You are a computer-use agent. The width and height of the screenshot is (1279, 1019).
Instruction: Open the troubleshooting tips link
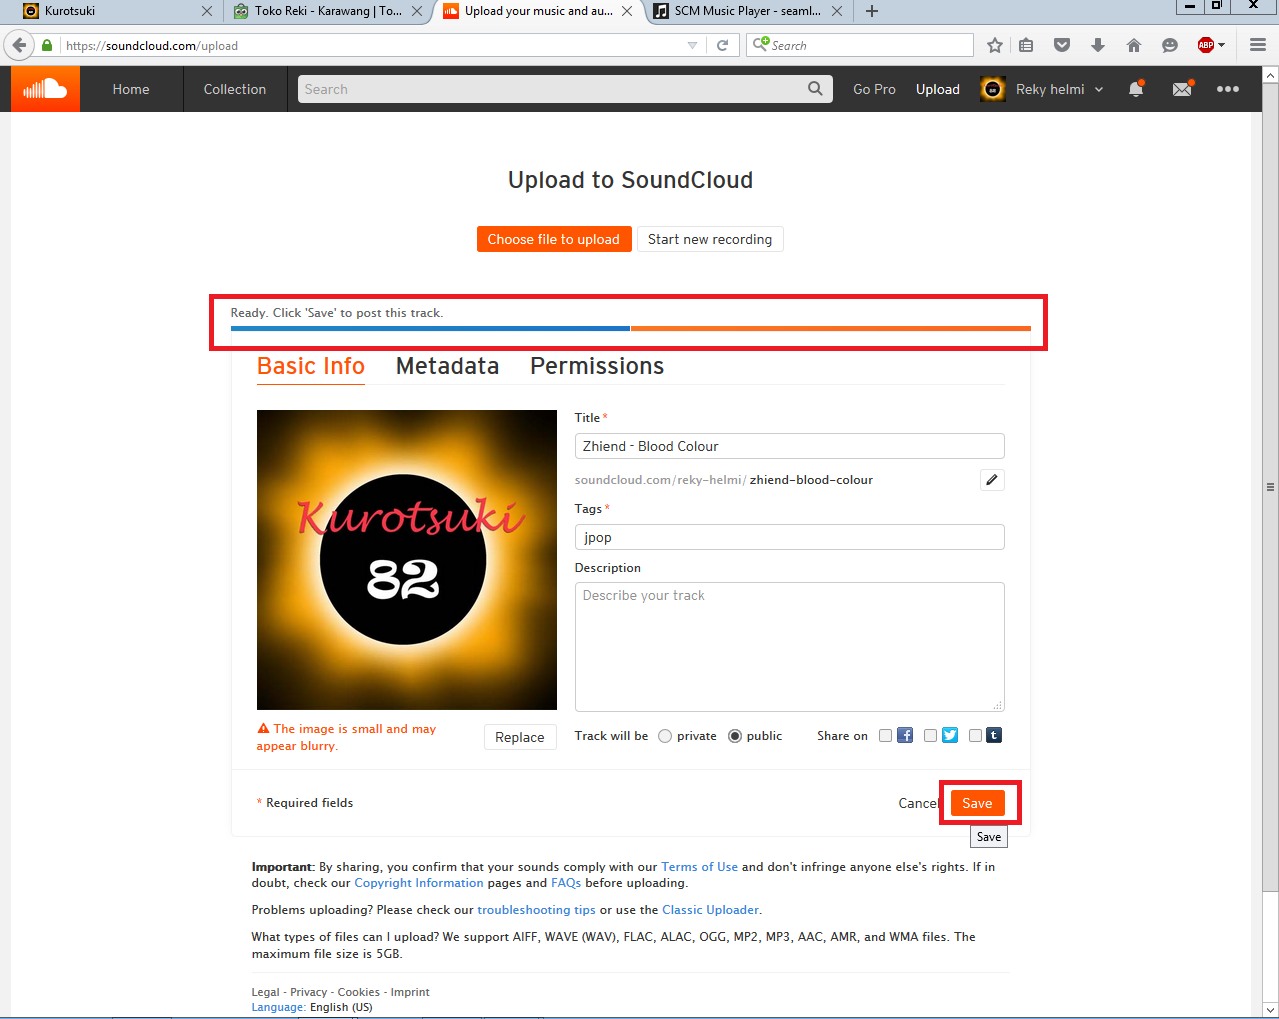[x=536, y=910]
